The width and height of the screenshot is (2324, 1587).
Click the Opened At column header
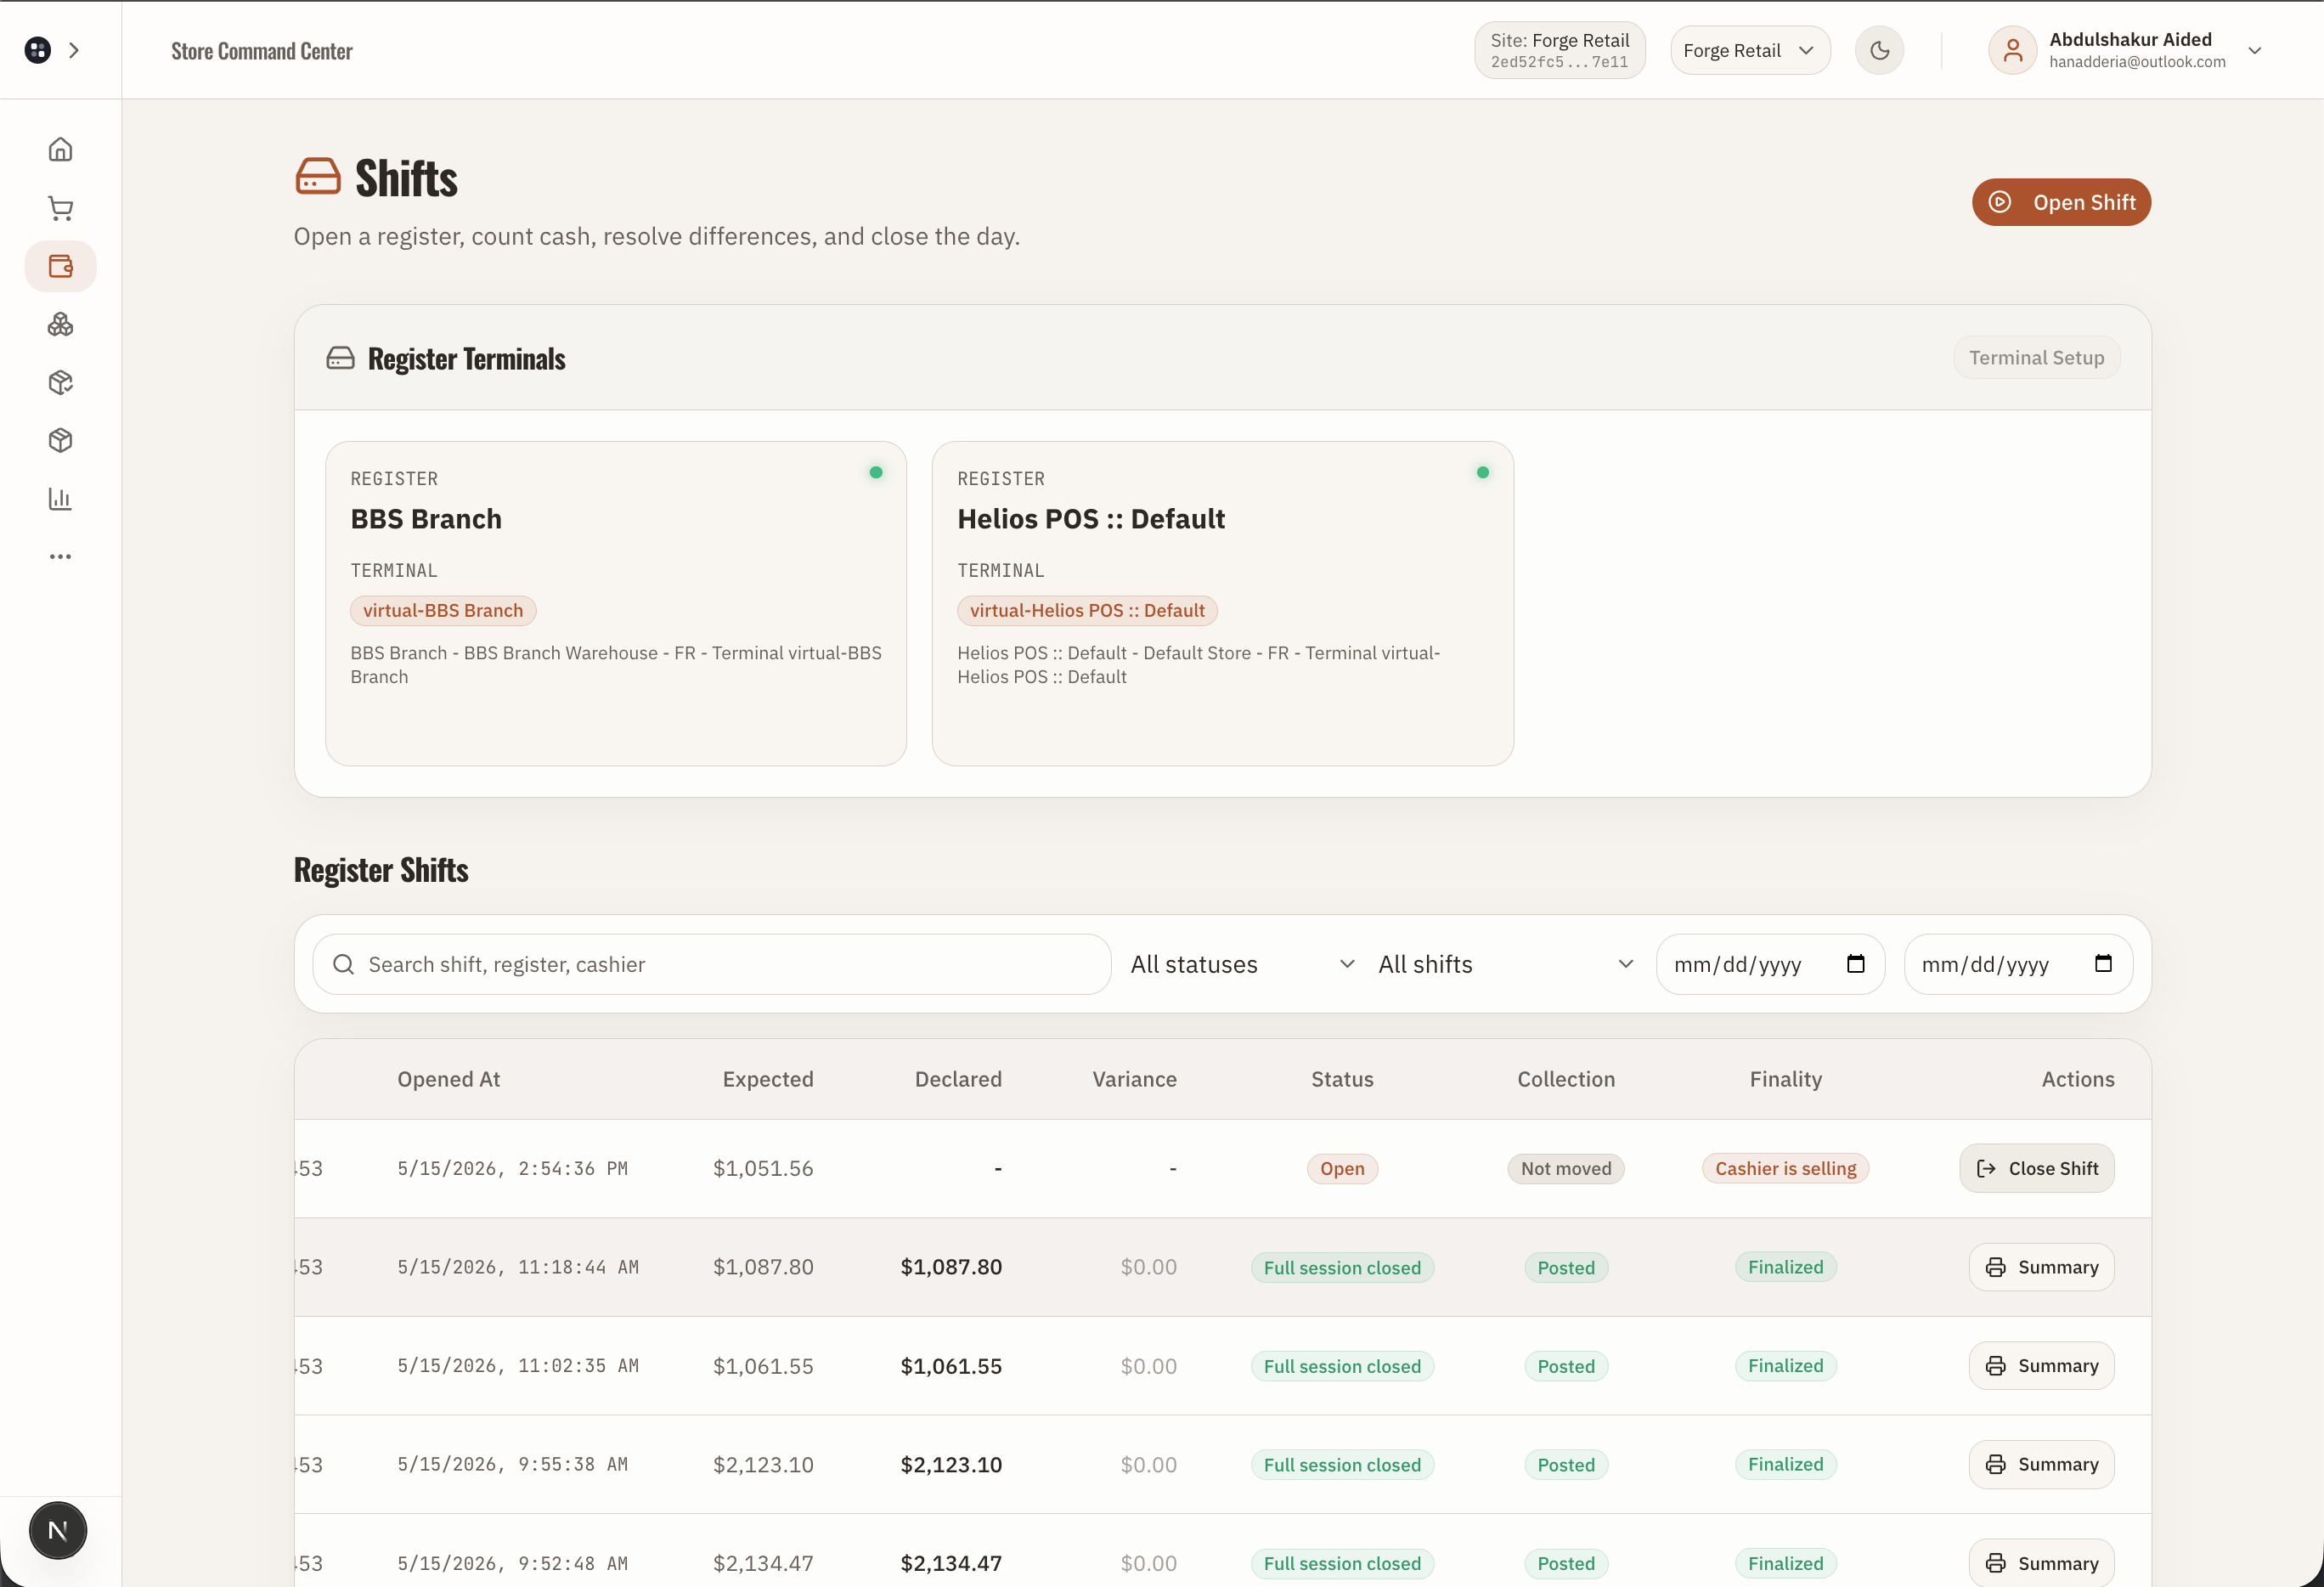[448, 1079]
